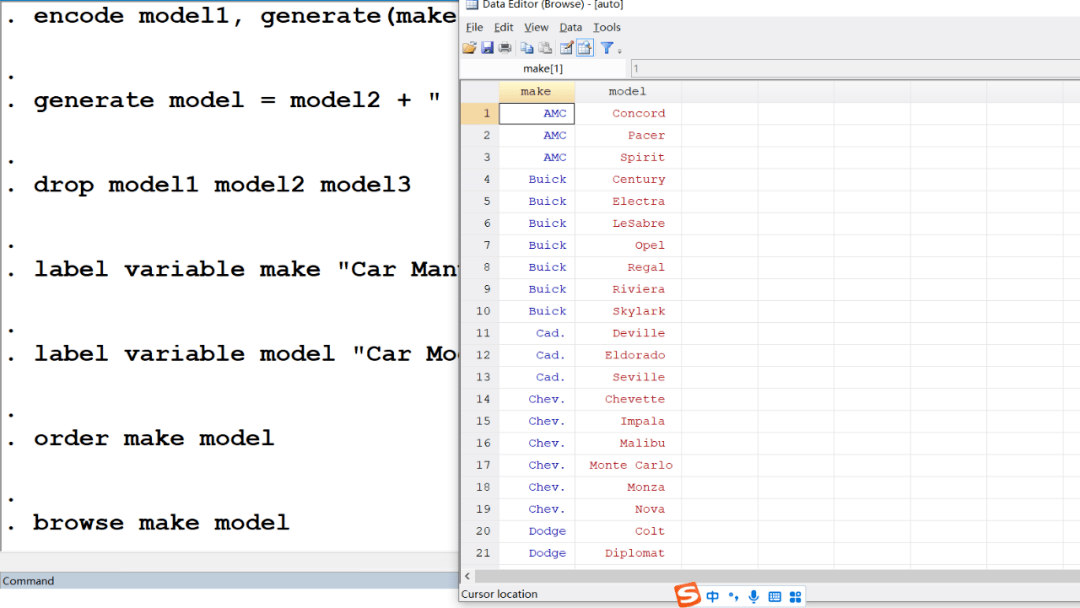Viewport: 1080px width, 608px height.
Task: Click the Paste toolbar icon
Action: tap(545, 48)
